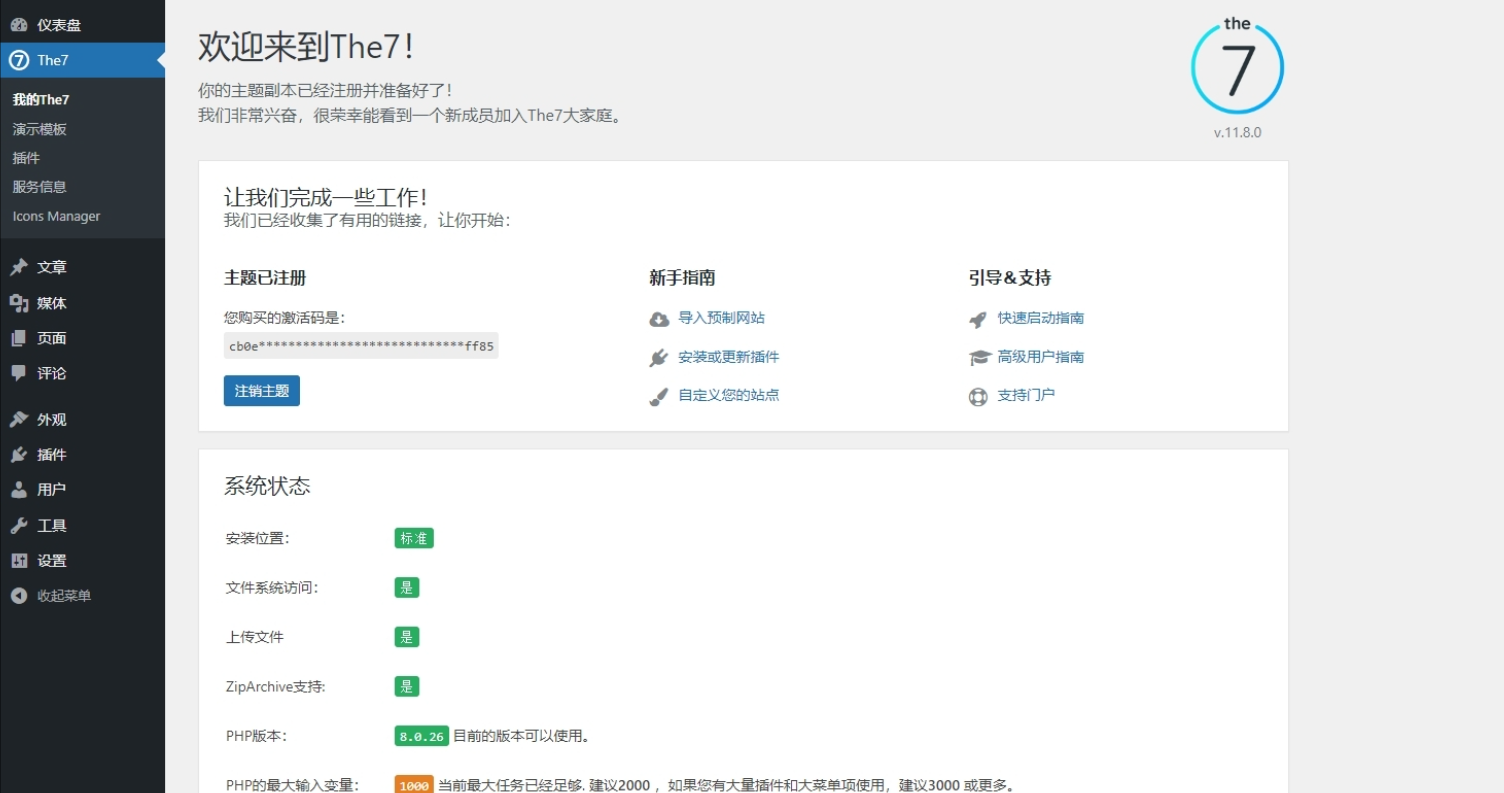Click the green 是 badge next to 上传文件
This screenshot has height=793, width=1504.
[x=407, y=637]
